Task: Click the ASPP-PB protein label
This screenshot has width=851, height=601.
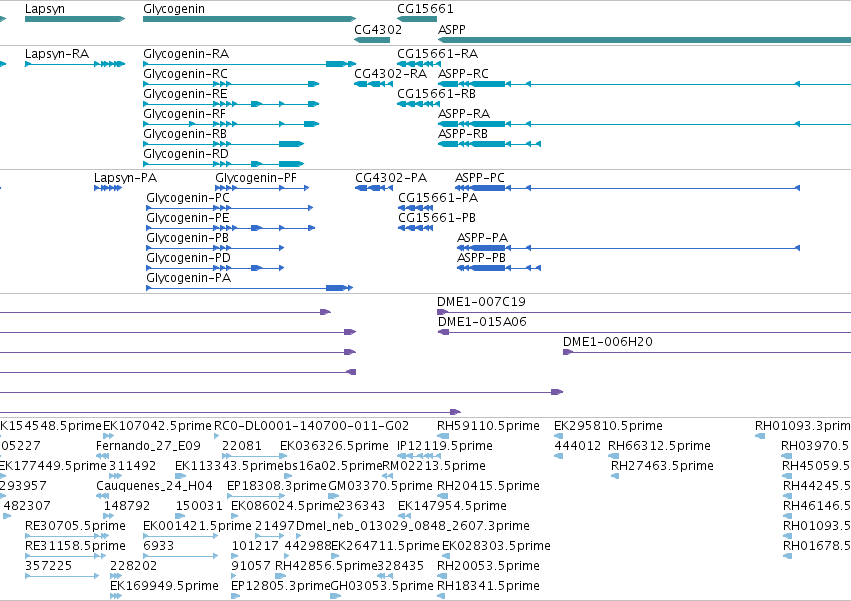Action: click(481, 258)
